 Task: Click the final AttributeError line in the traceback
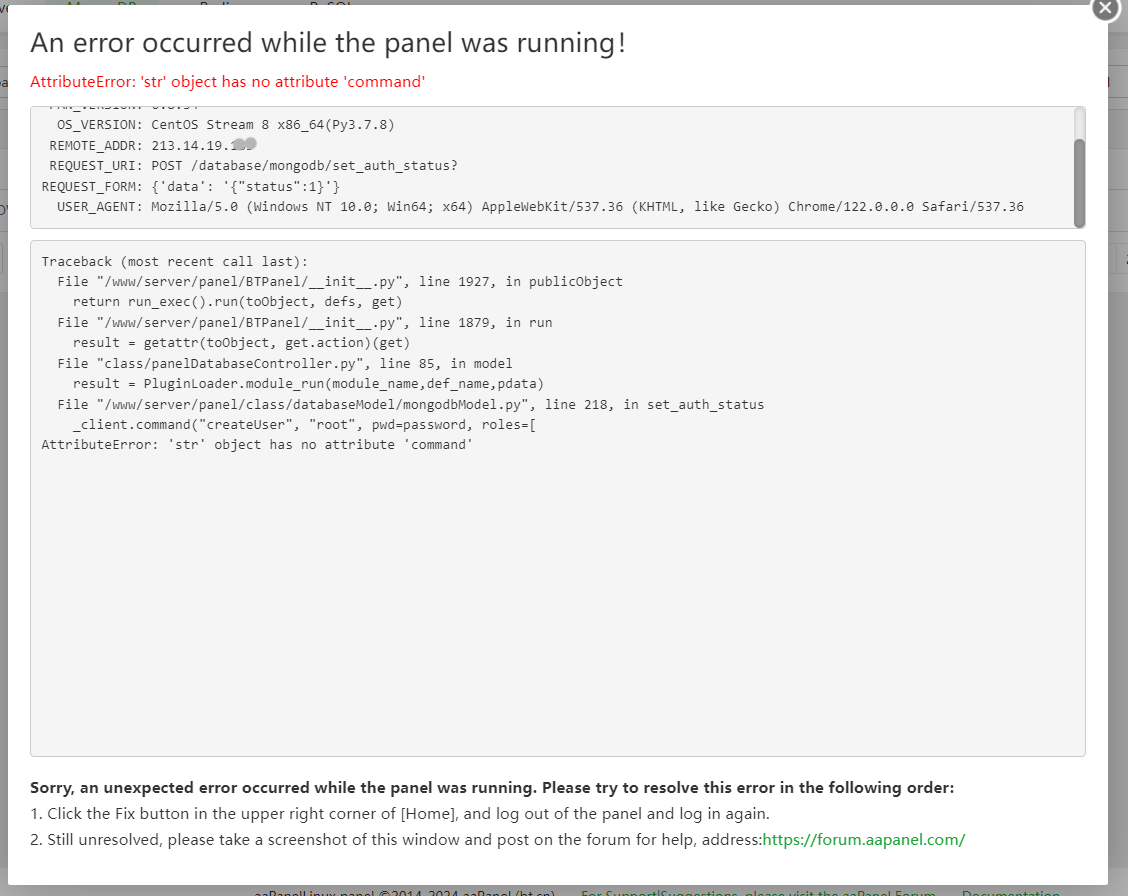click(x=257, y=445)
